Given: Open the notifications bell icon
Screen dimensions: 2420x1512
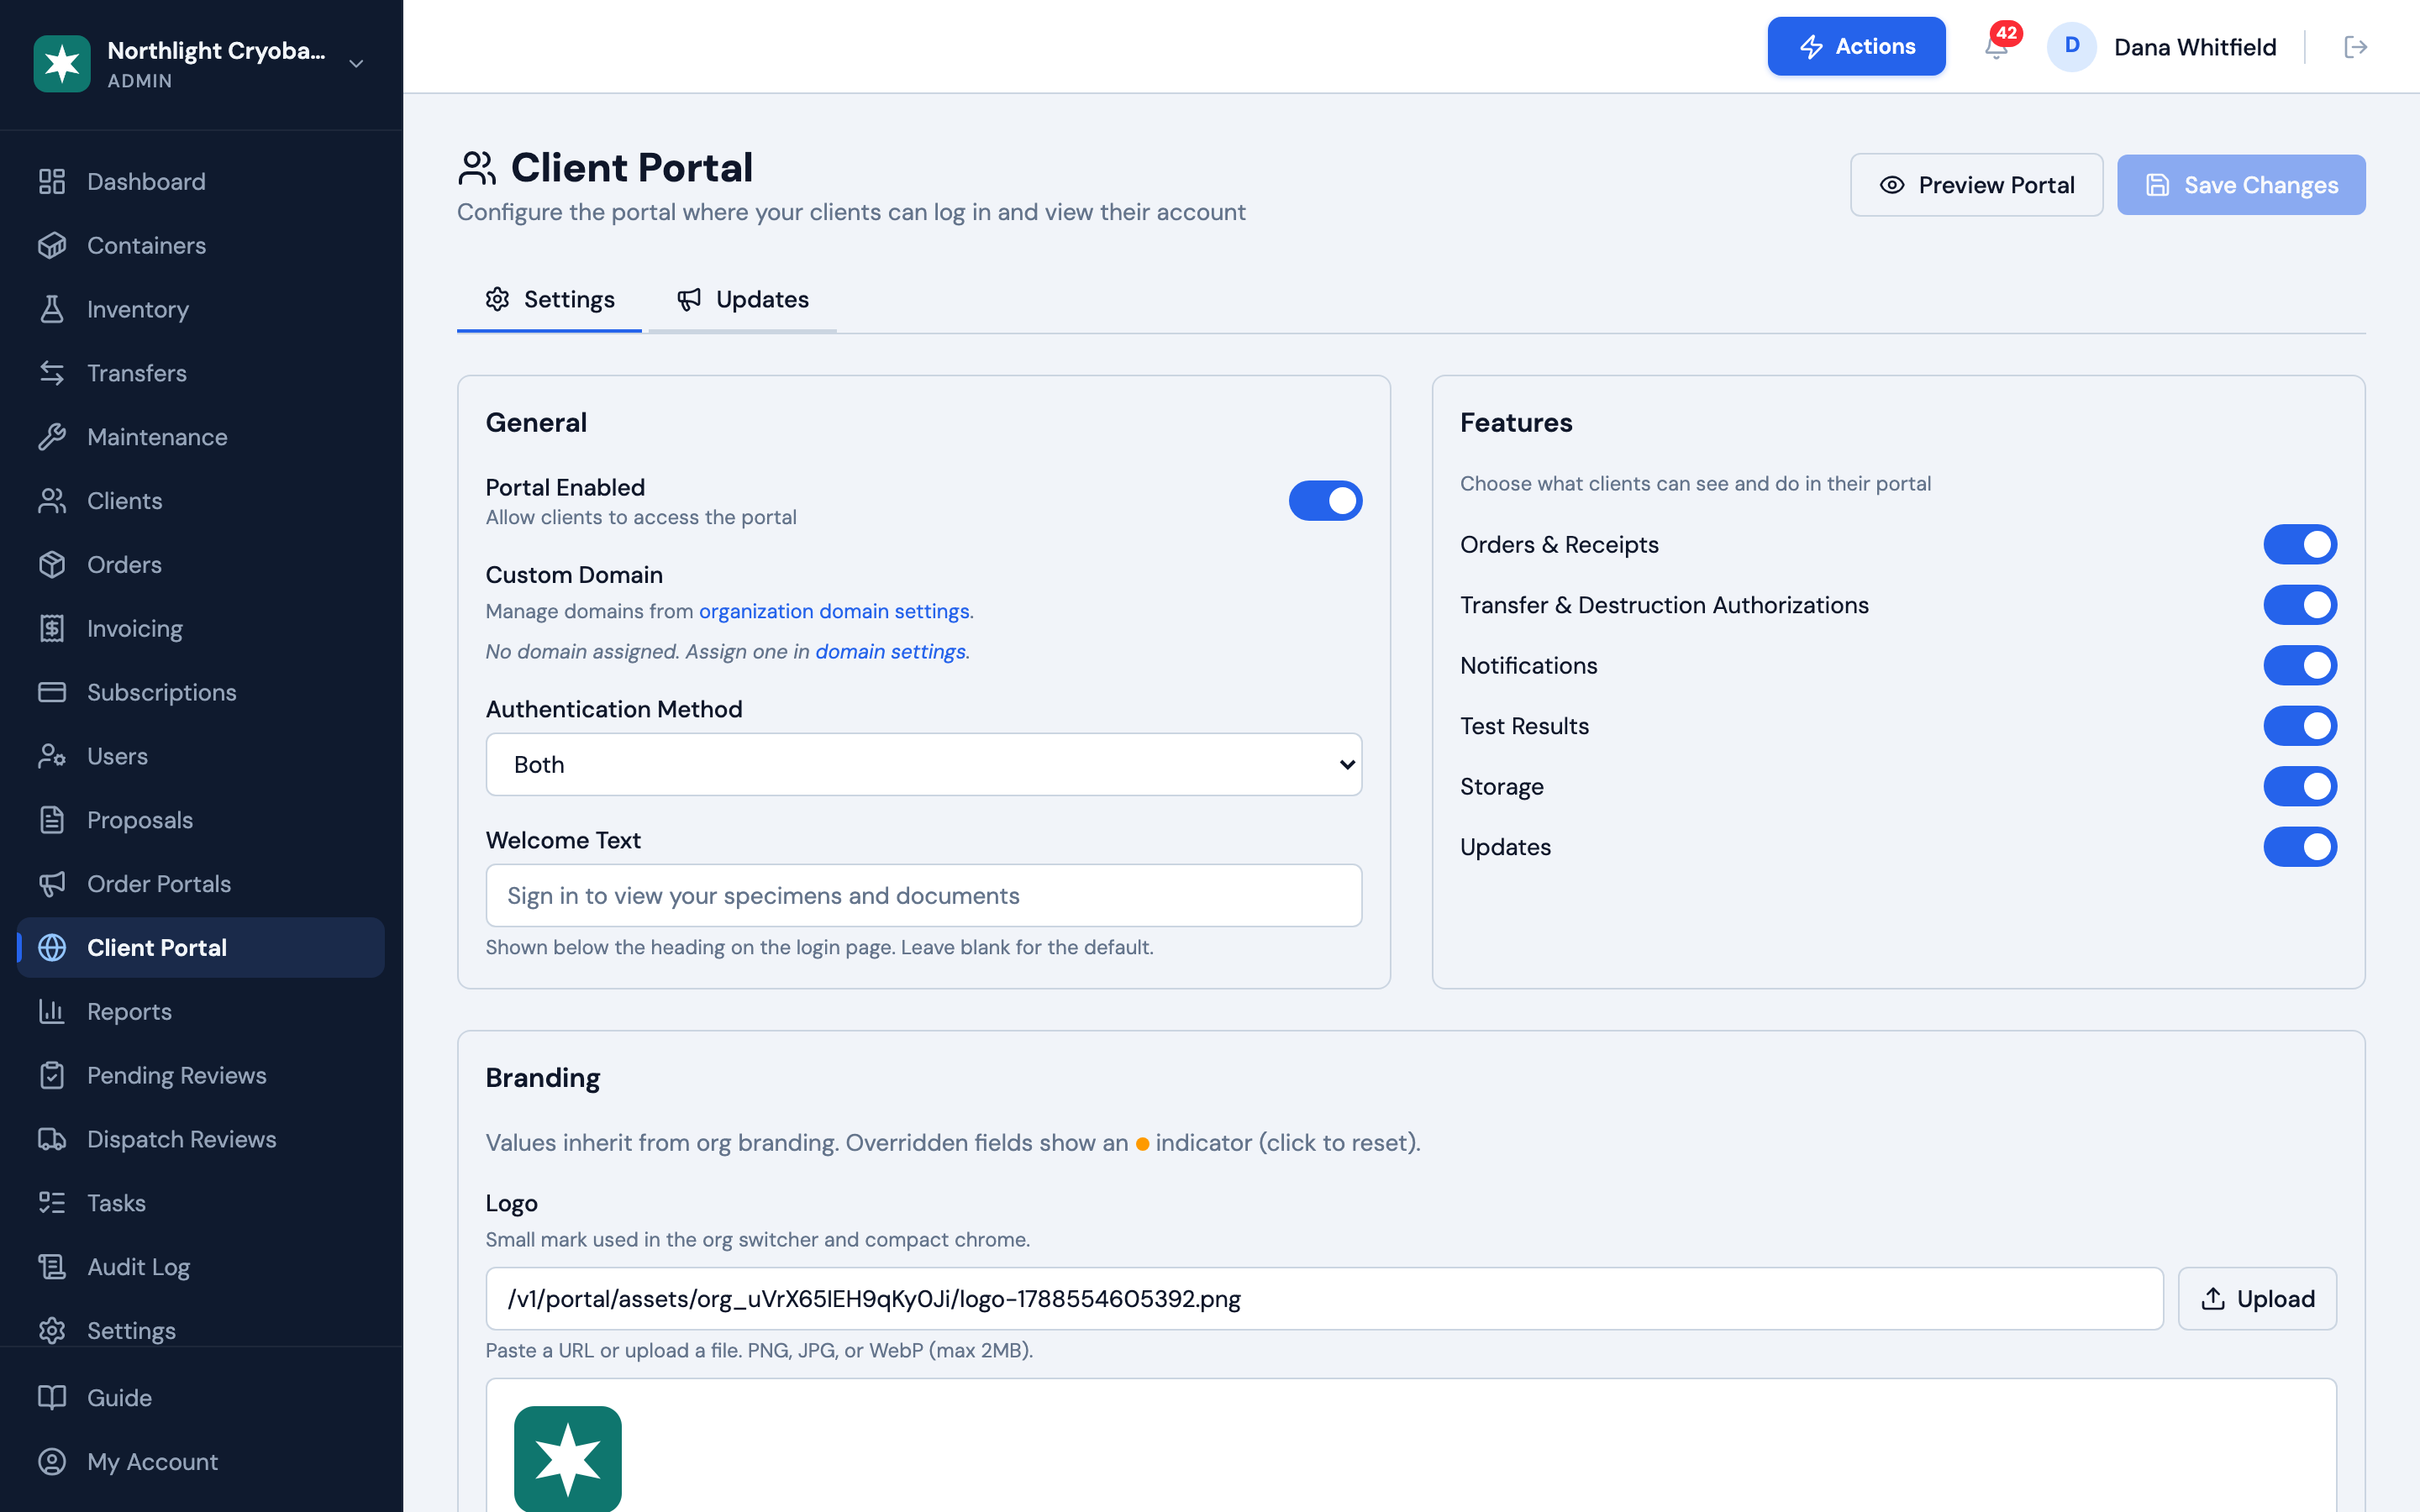Looking at the screenshot, I should tap(1996, 46).
